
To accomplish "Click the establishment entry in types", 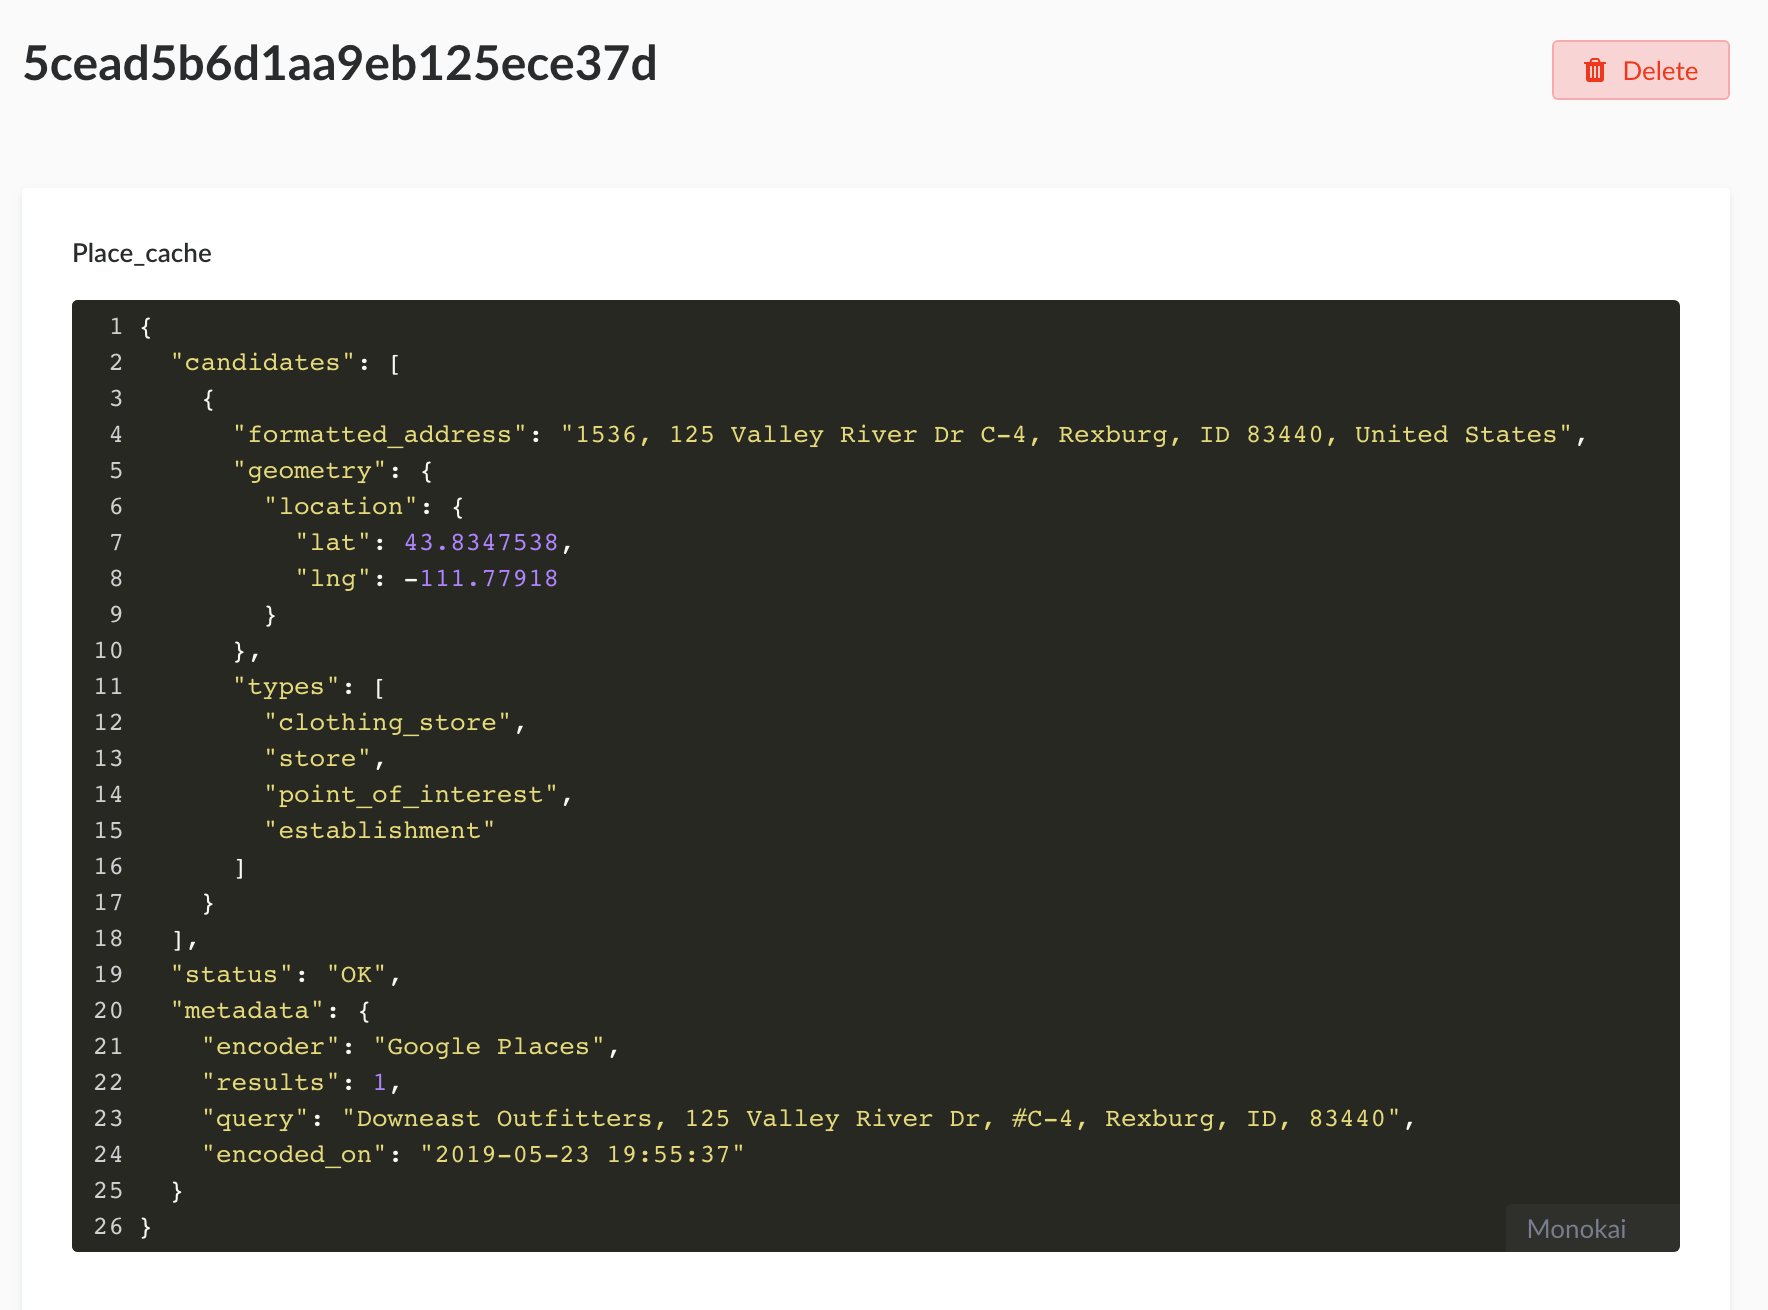I will pos(379,830).
